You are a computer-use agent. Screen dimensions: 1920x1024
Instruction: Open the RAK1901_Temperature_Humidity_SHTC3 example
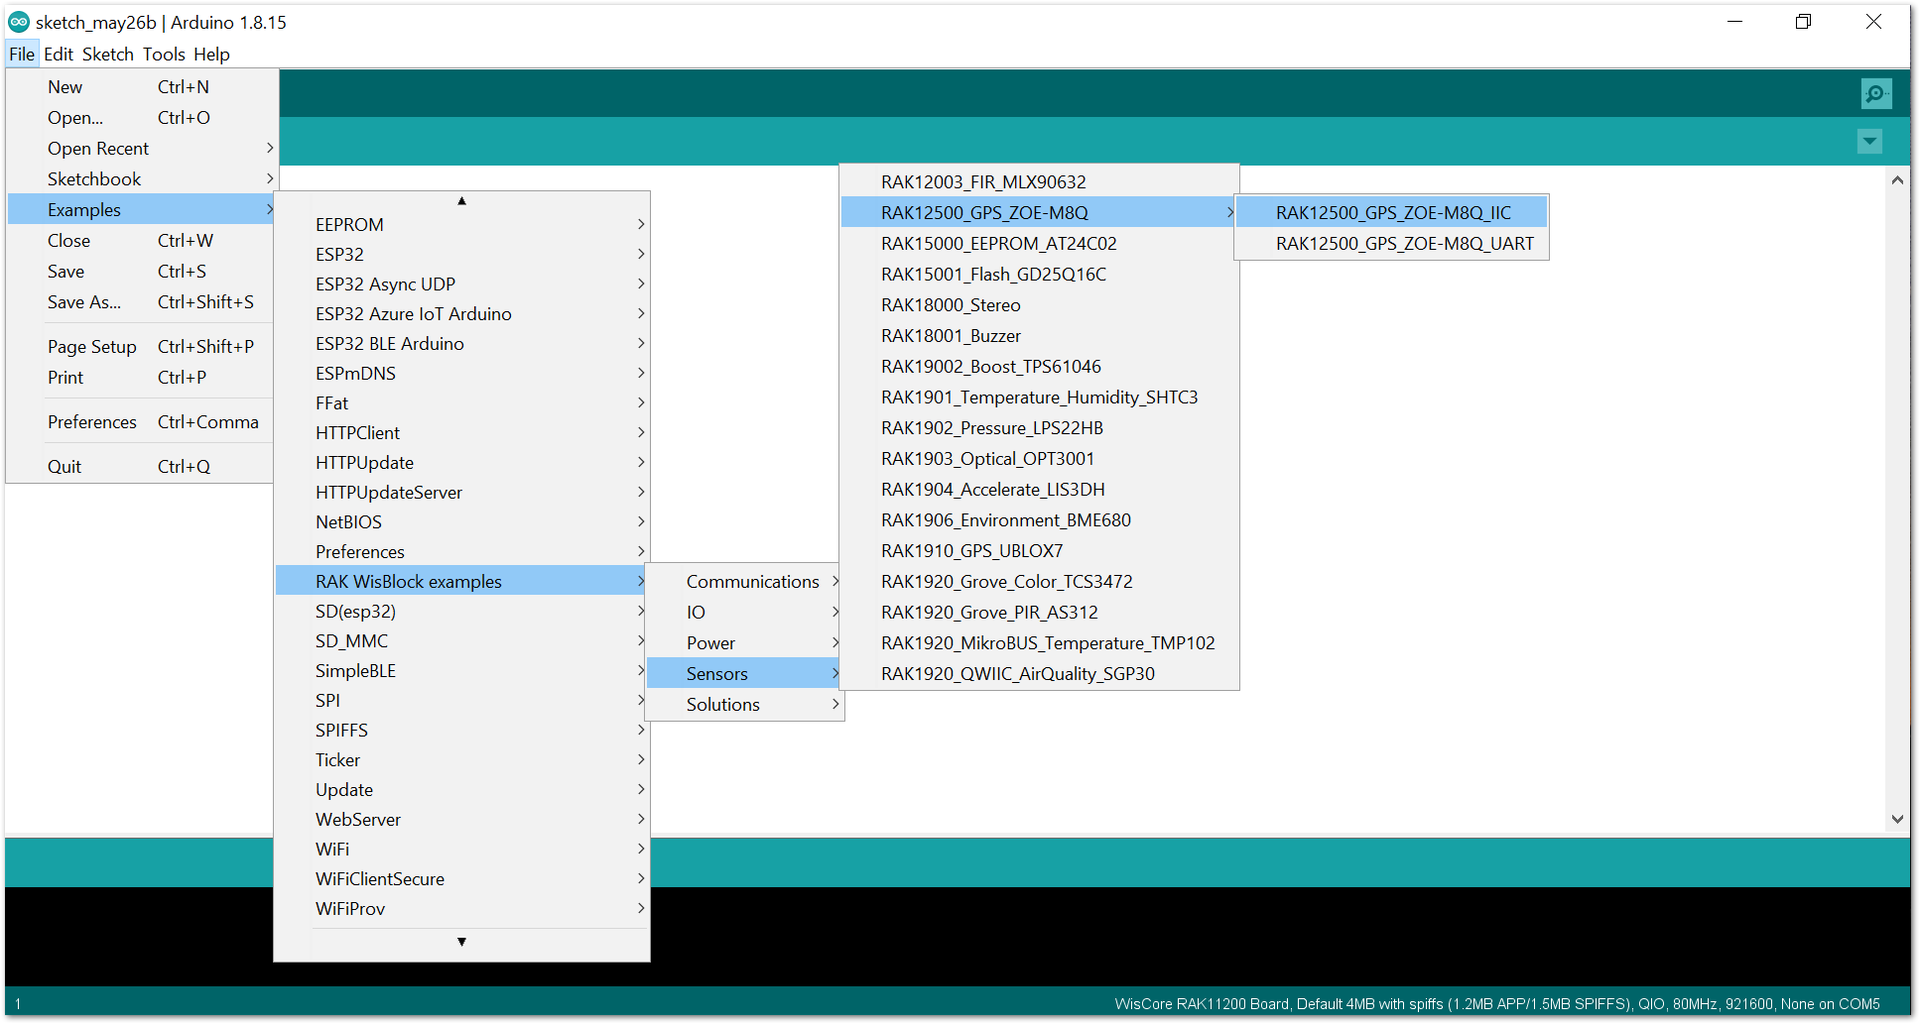click(1039, 398)
